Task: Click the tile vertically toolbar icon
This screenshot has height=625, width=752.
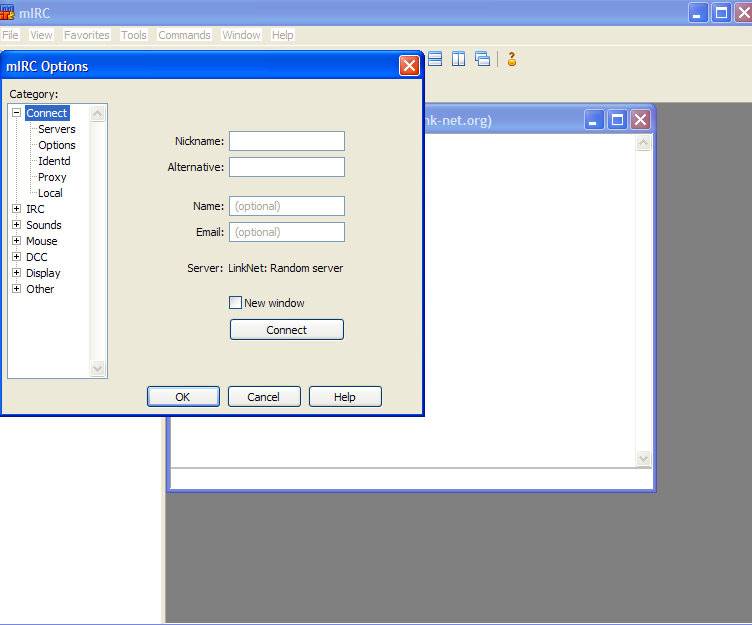Action: tap(458, 59)
